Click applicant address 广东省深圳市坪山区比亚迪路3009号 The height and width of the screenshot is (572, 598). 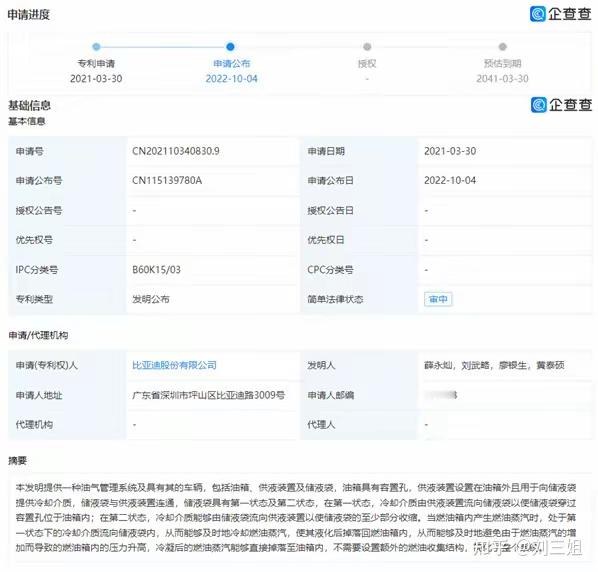(x=208, y=395)
